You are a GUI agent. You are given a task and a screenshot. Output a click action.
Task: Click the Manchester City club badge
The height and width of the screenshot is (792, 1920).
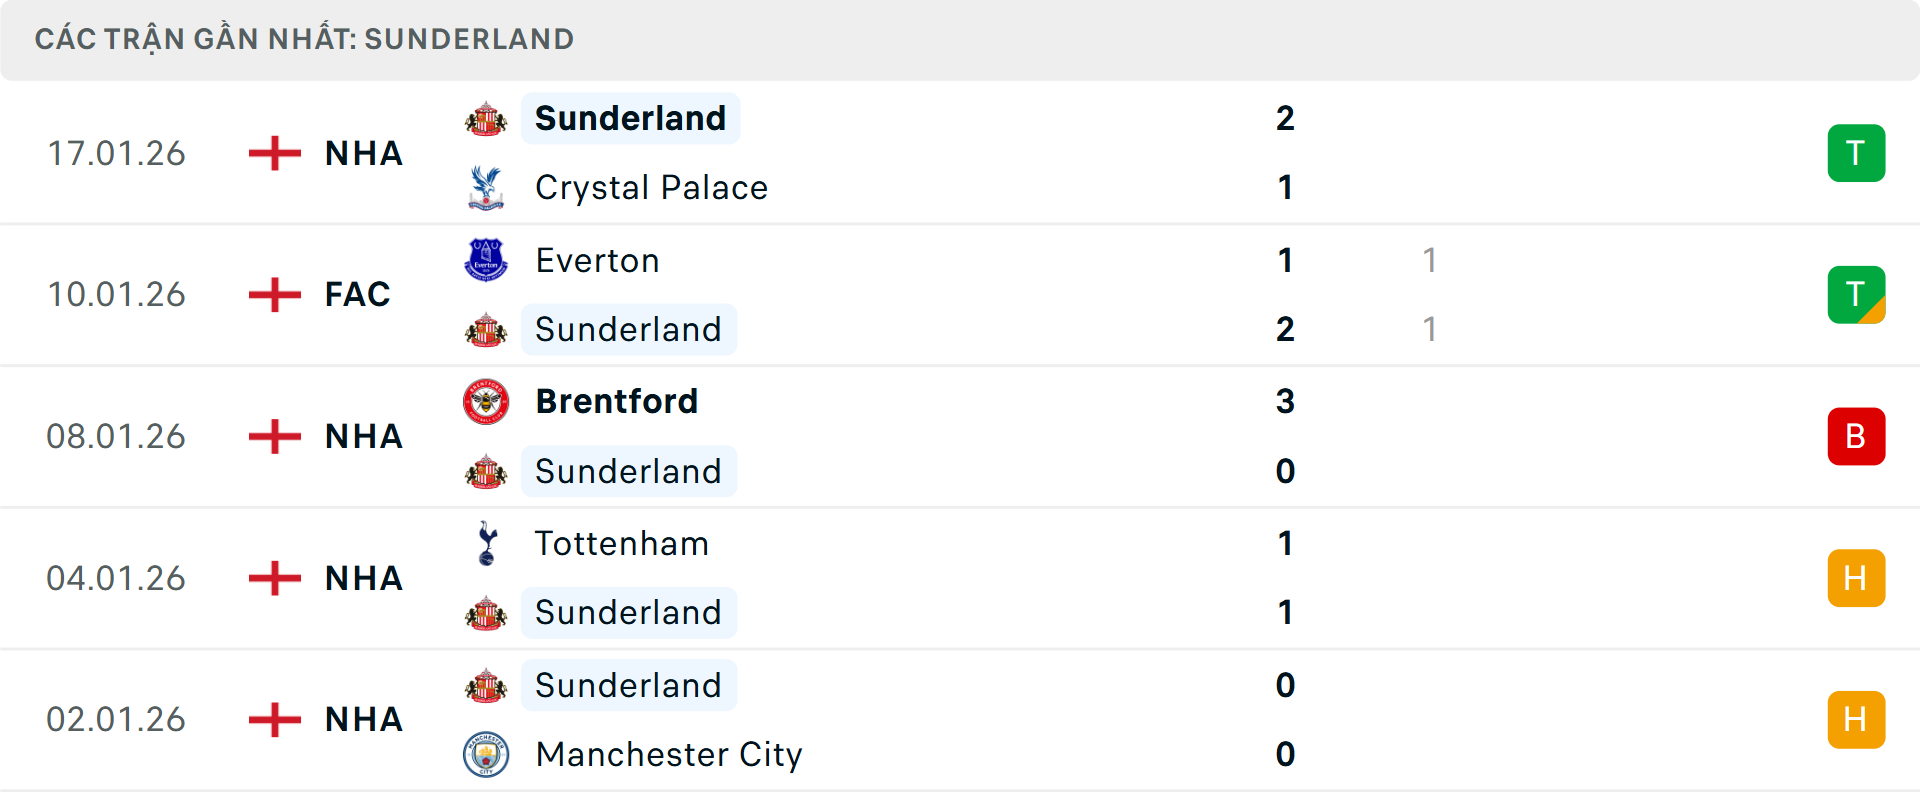point(486,755)
